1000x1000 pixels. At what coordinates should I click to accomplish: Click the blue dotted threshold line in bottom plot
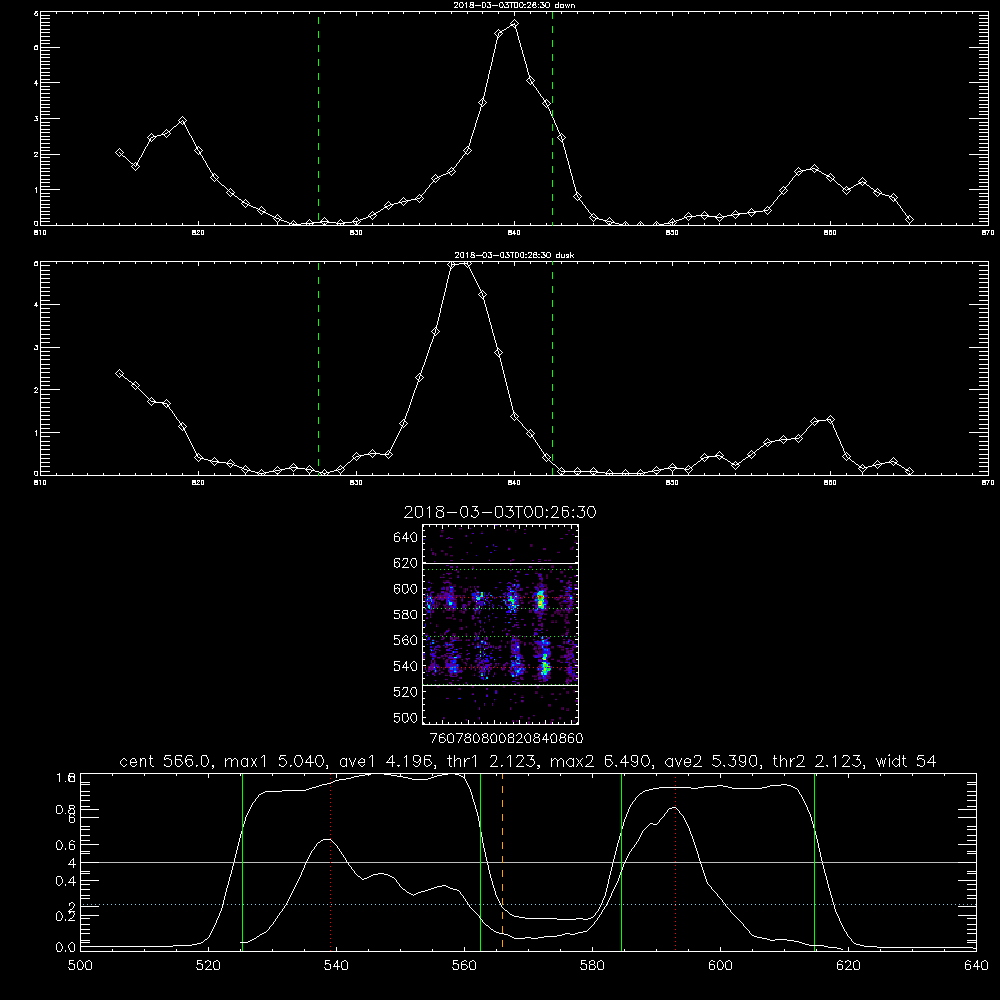coord(528,904)
